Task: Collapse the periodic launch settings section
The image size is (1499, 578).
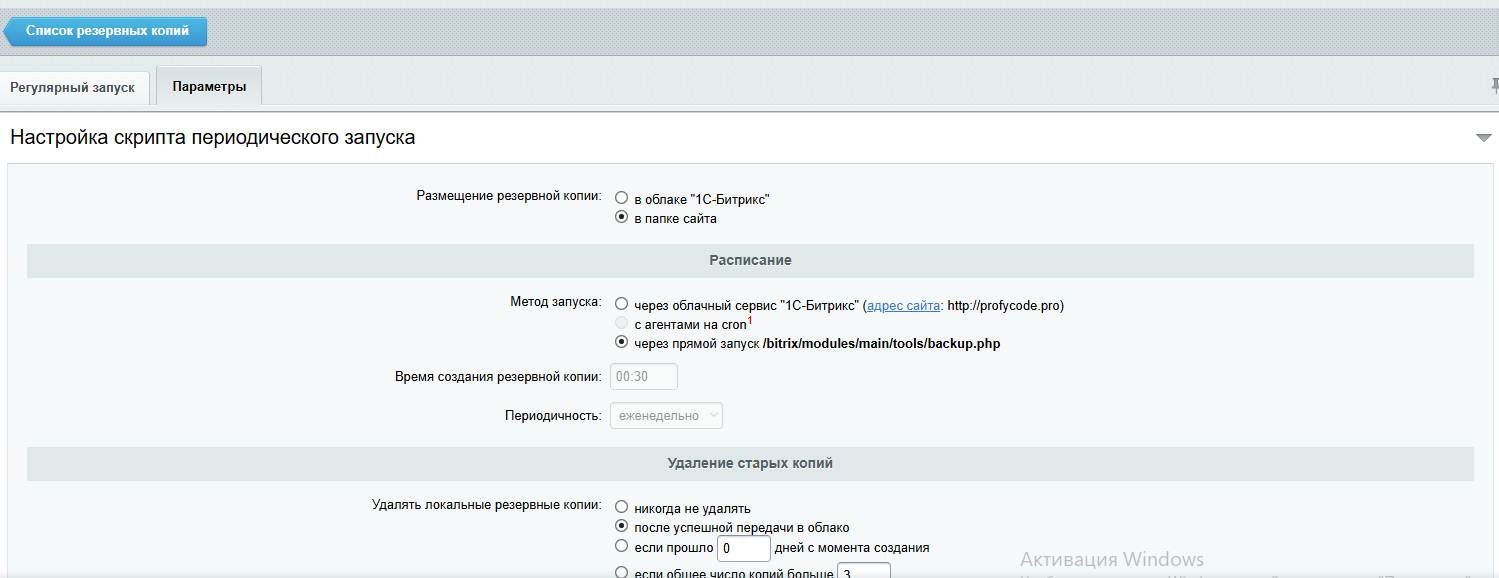Action: [1483, 138]
